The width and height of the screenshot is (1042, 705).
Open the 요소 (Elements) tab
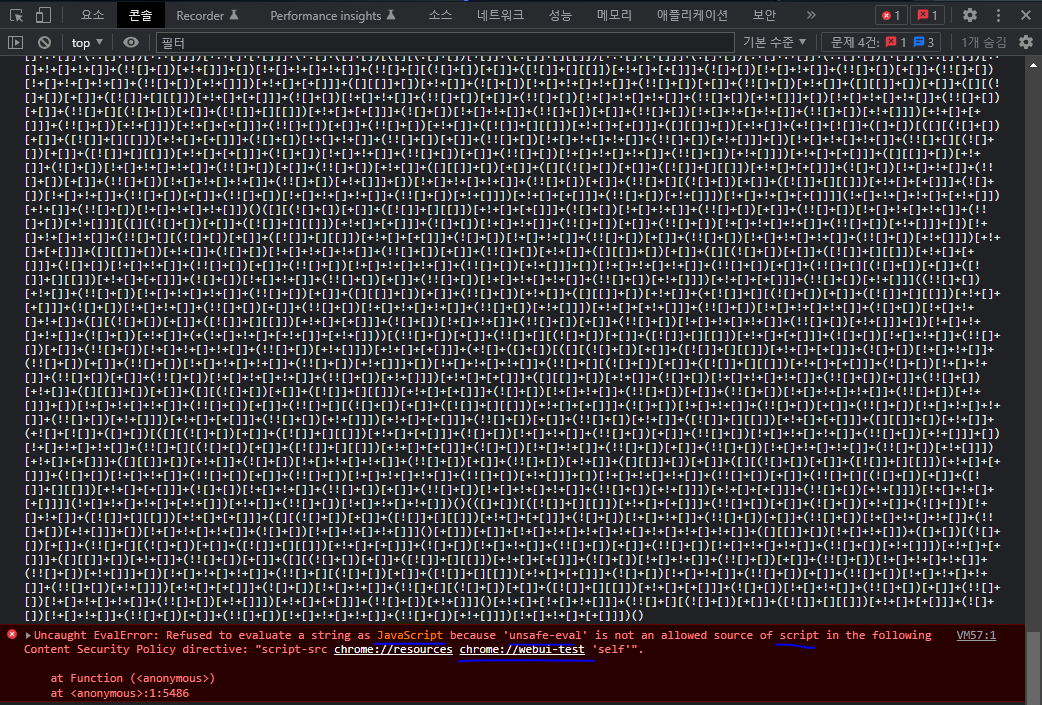click(x=92, y=15)
